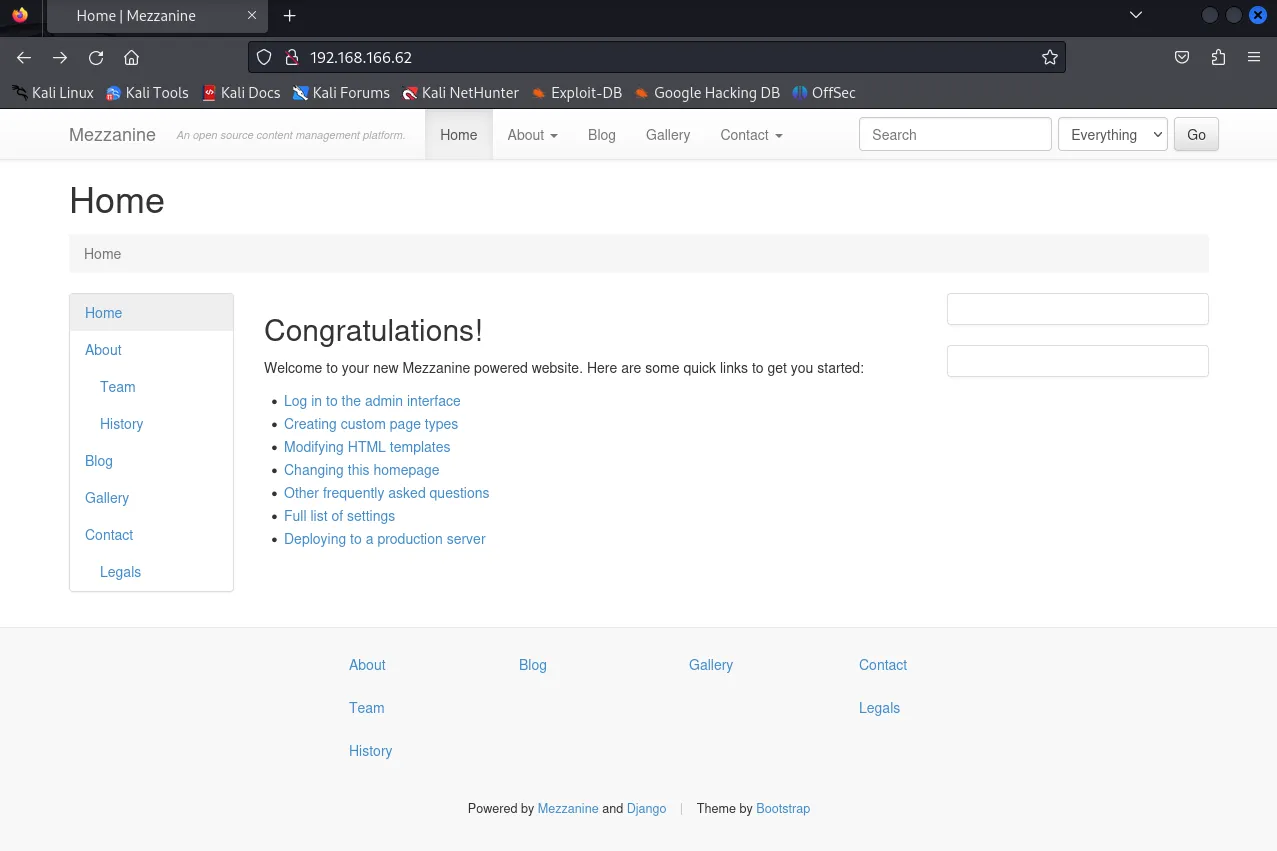Click the shield tracking protection icon
The height and width of the screenshot is (851, 1277).
(264, 58)
